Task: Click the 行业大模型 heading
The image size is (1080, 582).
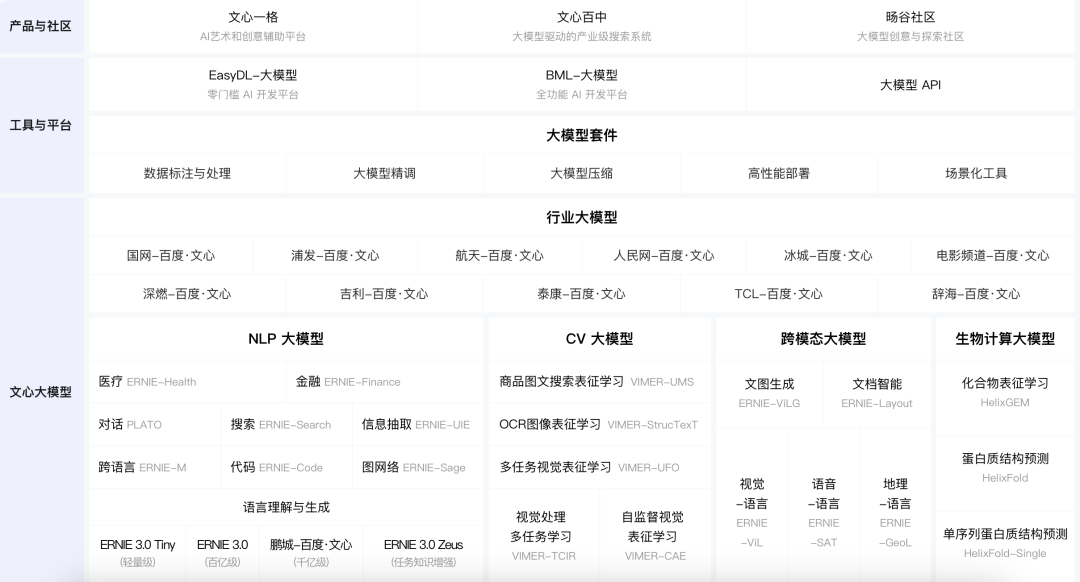Action: tap(581, 218)
